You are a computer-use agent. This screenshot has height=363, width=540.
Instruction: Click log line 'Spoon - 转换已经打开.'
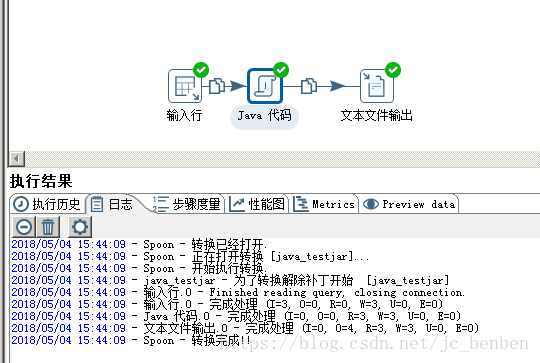click(139, 244)
